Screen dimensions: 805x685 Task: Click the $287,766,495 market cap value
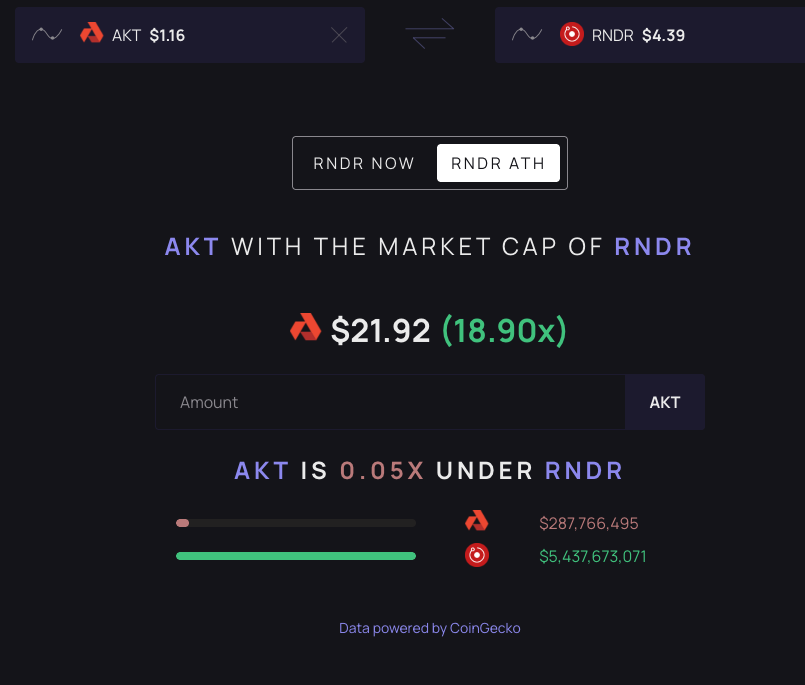pos(588,523)
